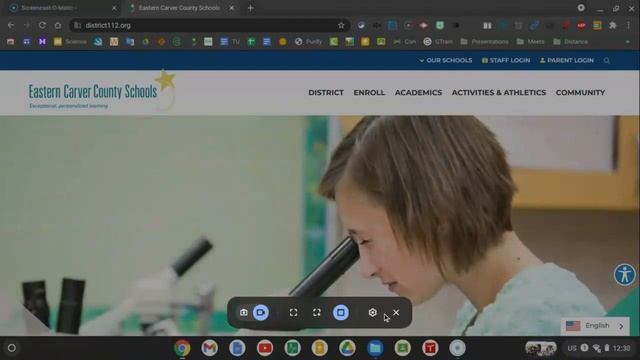Open the Extensions puzzle icon

(x=613, y=25)
